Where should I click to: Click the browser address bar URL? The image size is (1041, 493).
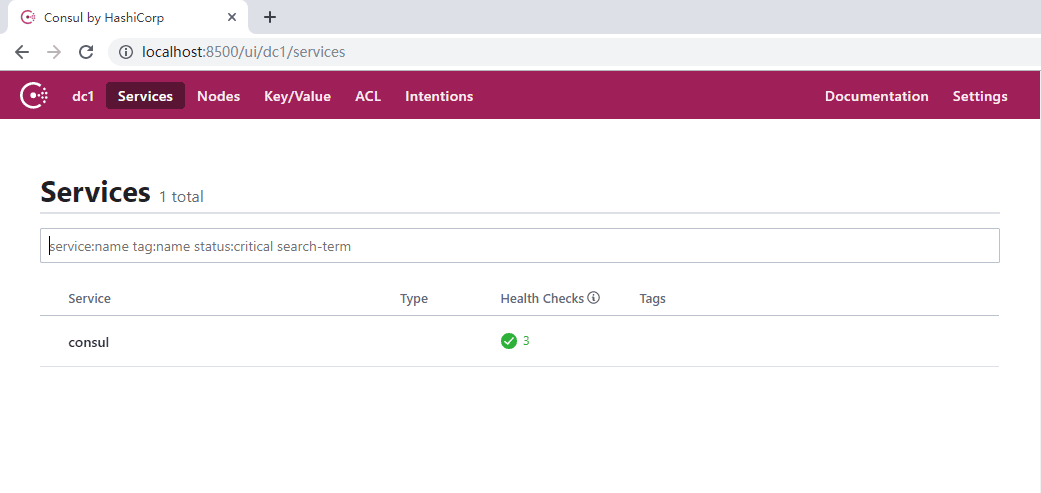point(244,52)
